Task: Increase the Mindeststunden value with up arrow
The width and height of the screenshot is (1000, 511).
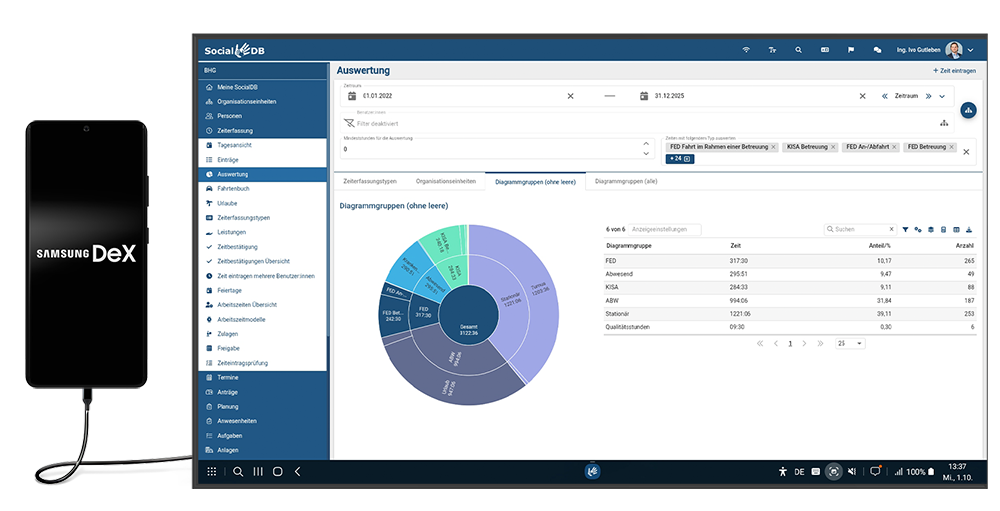Action: 645,143
